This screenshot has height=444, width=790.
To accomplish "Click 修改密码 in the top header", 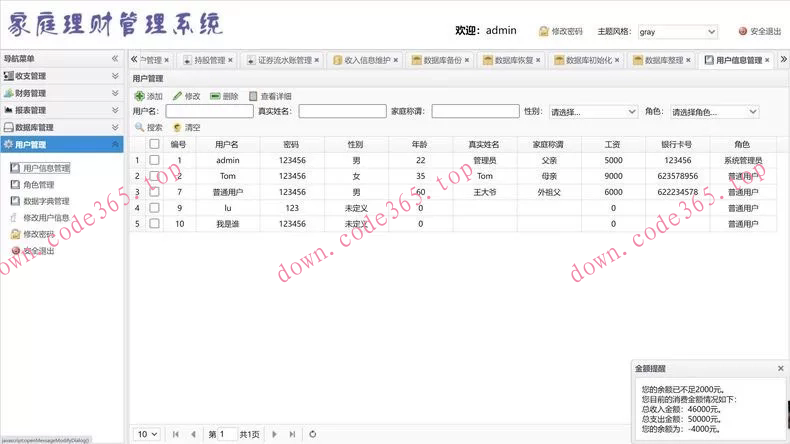I will point(560,31).
